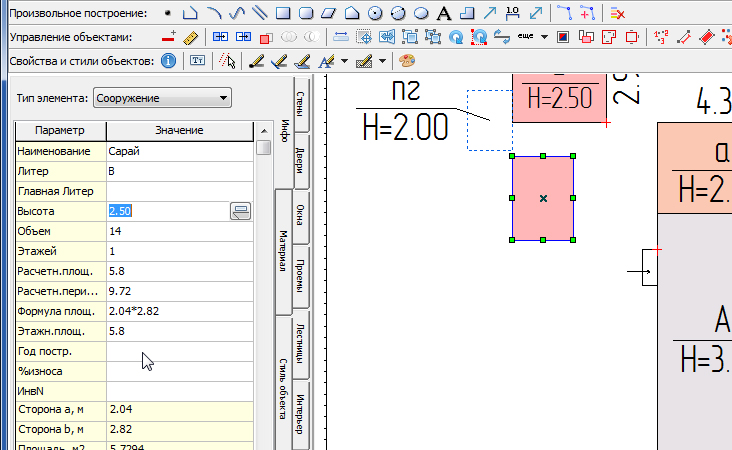Open object info (blue i icon)
The height and width of the screenshot is (450, 732).
pos(168,60)
